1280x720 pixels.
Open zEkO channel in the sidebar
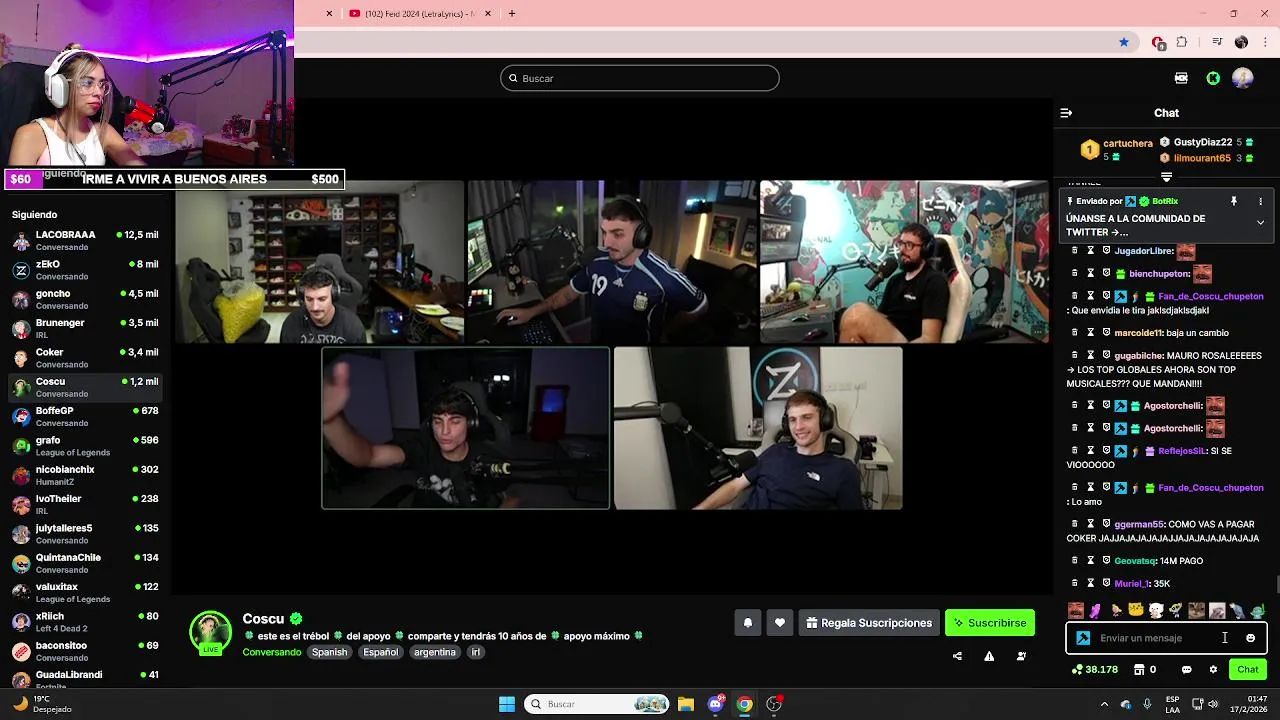tap(85, 270)
